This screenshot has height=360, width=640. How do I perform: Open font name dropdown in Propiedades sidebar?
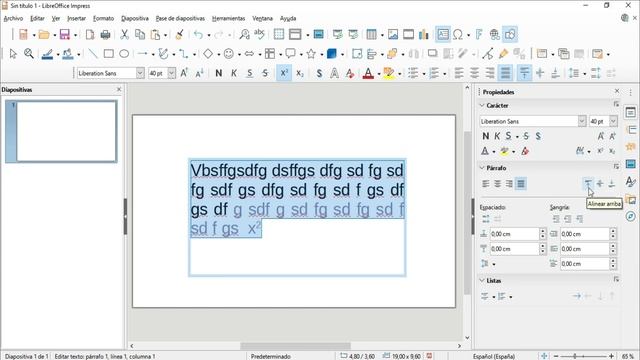pyautogui.click(x=582, y=121)
